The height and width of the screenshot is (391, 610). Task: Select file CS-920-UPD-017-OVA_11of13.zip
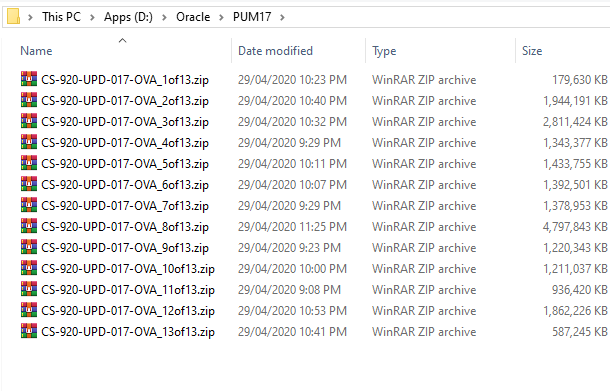[128, 290]
